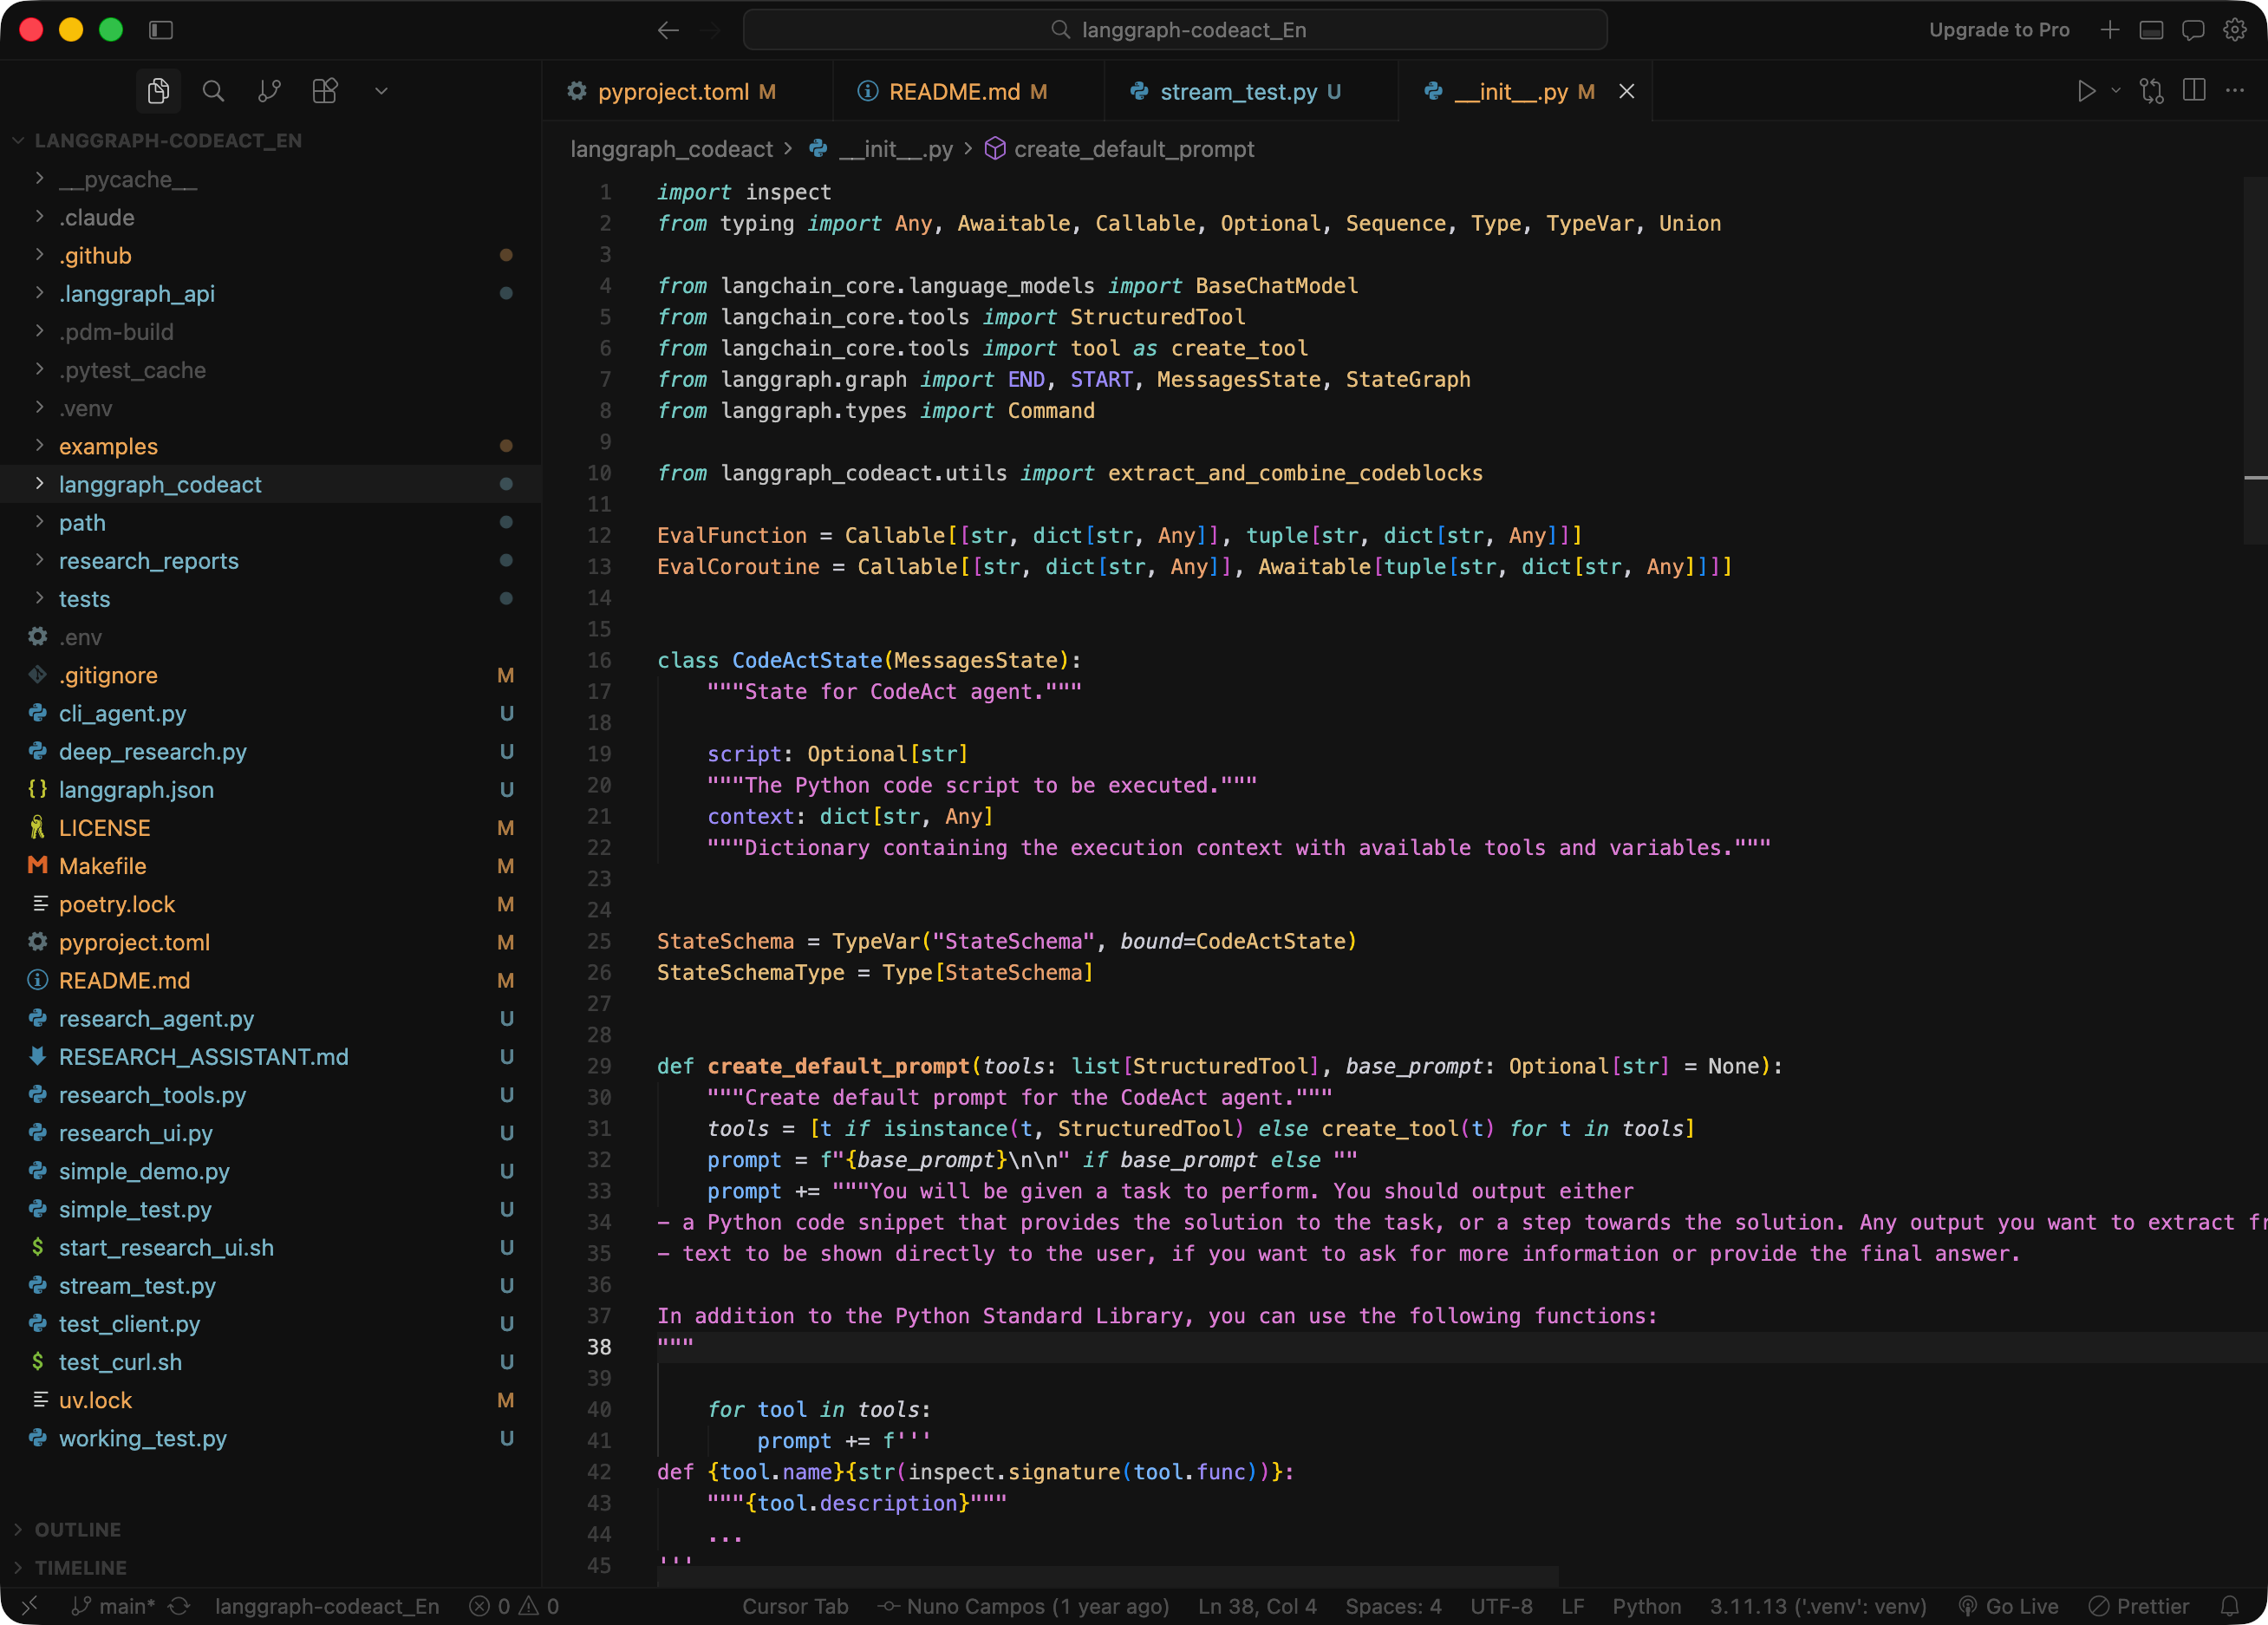Go forward in navigation history
2268x1625 pixels.
click(711, 30)
